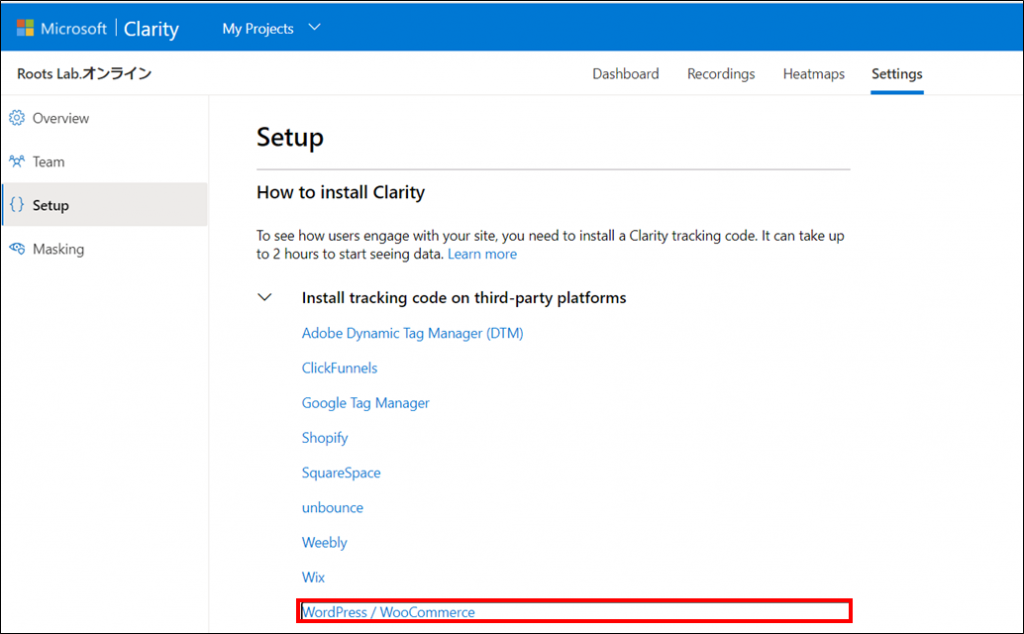Collapse the third-party platforms install section

(x=265, y=298)
